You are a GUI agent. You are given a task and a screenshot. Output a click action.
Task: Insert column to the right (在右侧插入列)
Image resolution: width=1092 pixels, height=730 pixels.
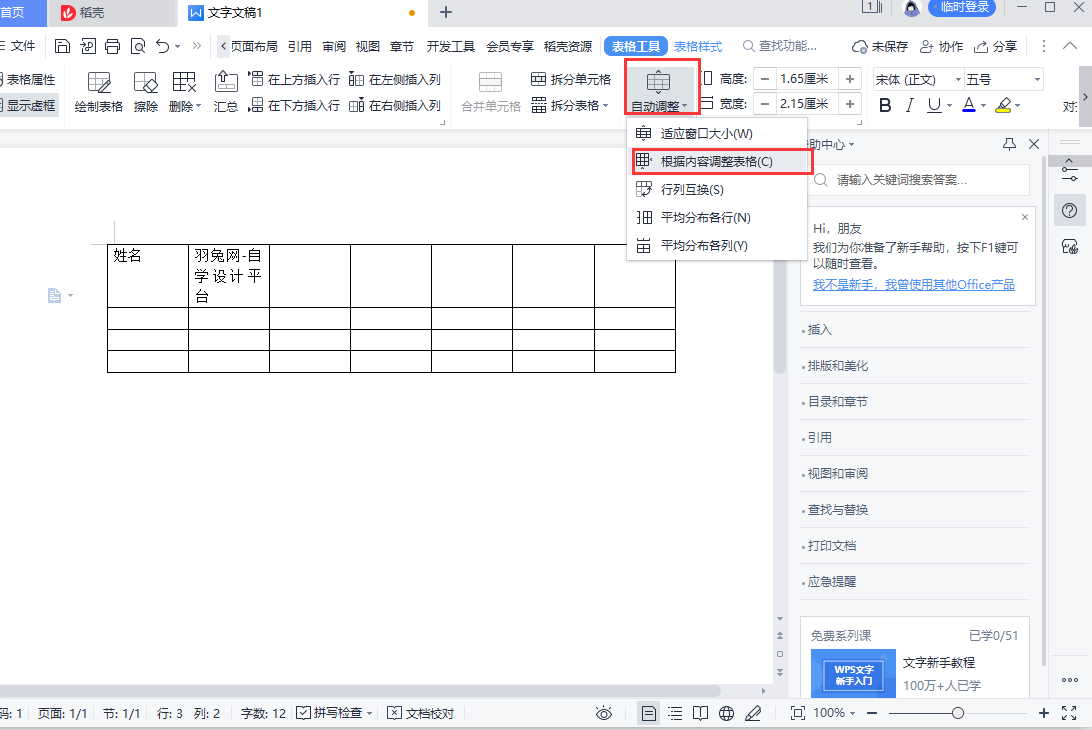[x=395, y=105]
